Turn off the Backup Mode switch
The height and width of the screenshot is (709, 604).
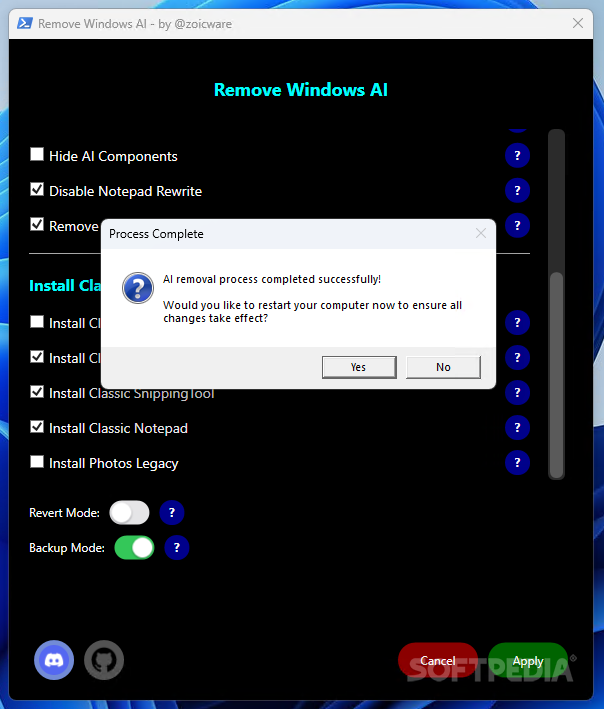(134, 548)
